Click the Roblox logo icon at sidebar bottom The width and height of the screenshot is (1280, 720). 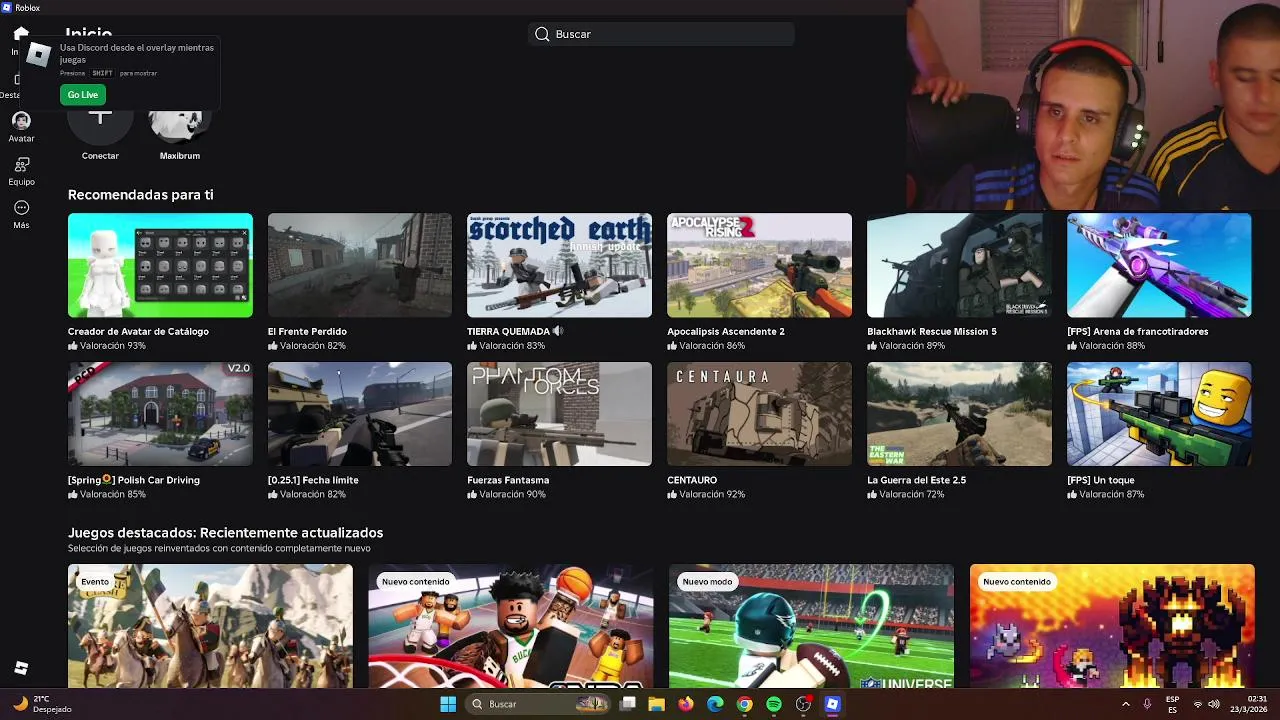click(21, 668)
